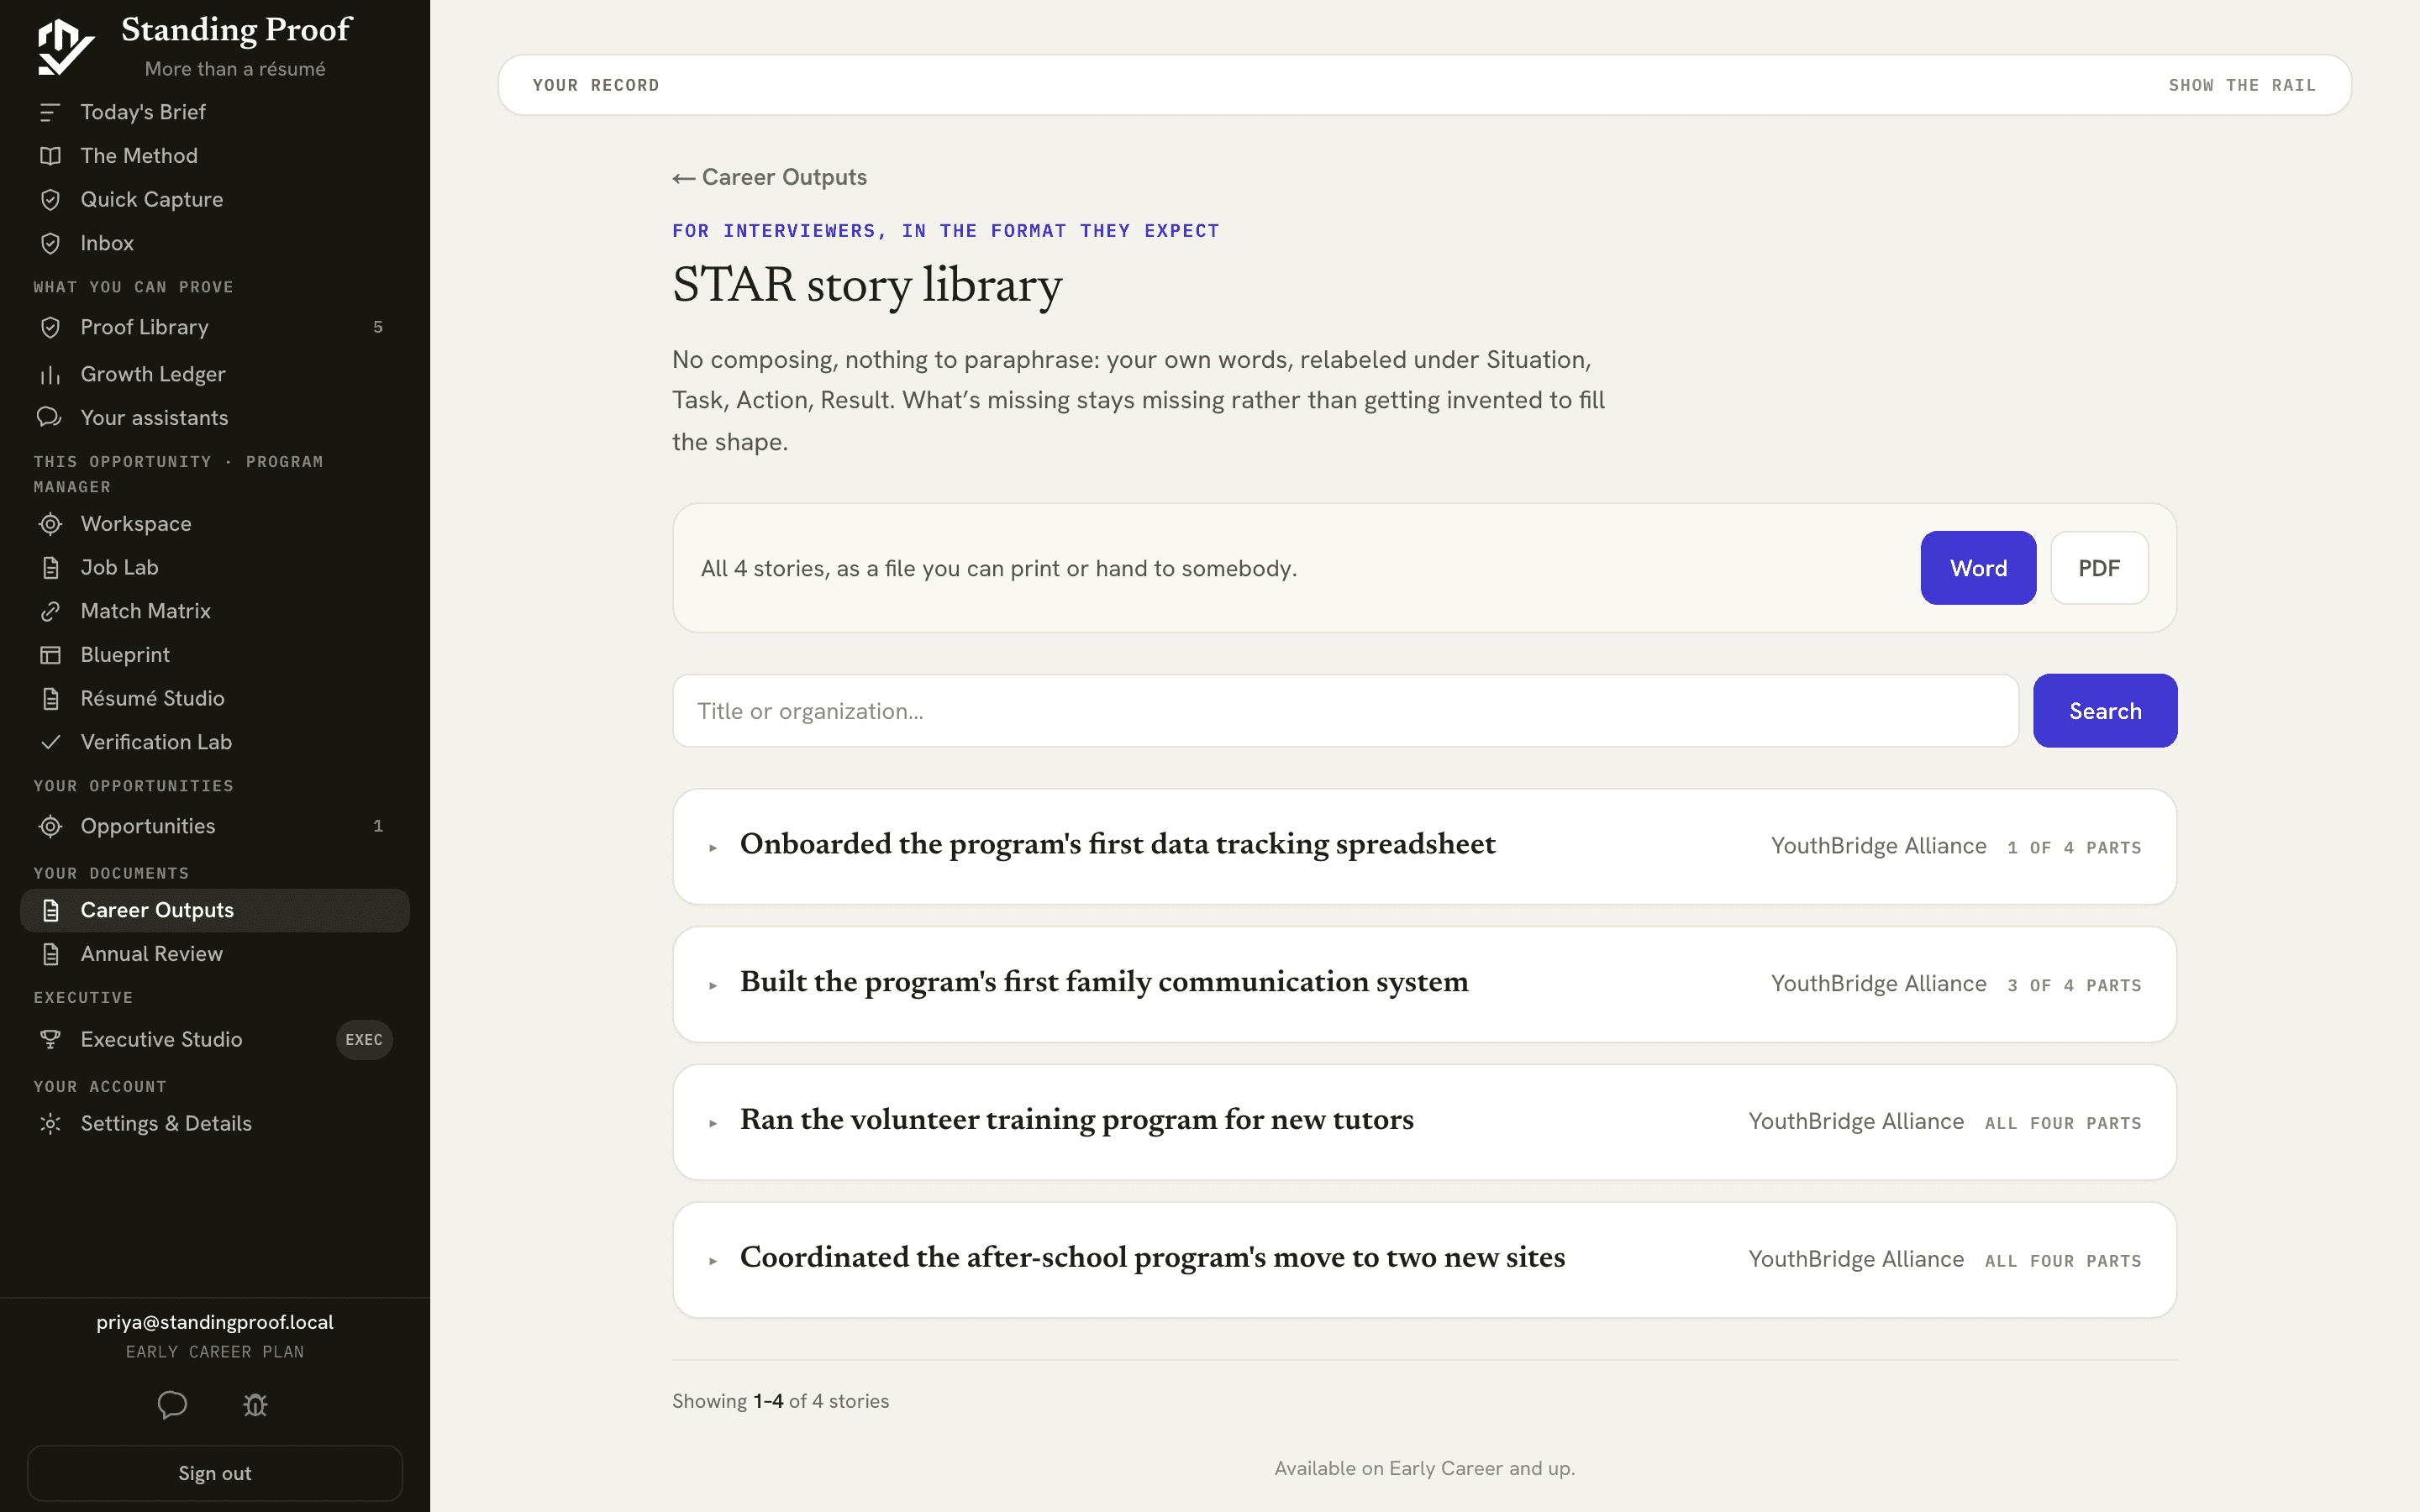Click 'Showing 1-4 of 4 stories' text
Screen dimensions: 2420x1512
click(780, 1401)
